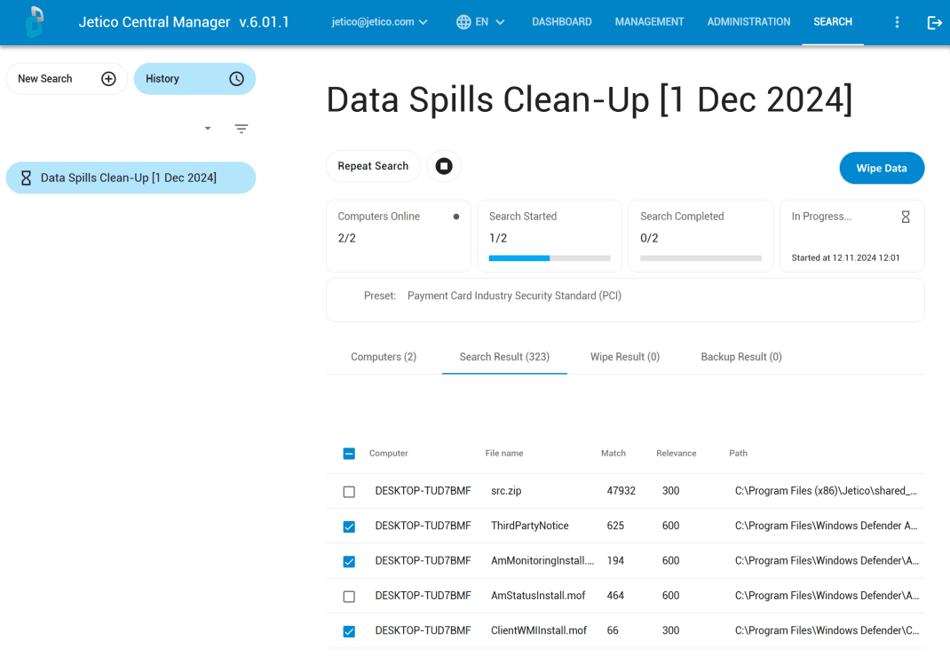Open the three-dot more options menu
950x657 pixels.
coord(897,22)
